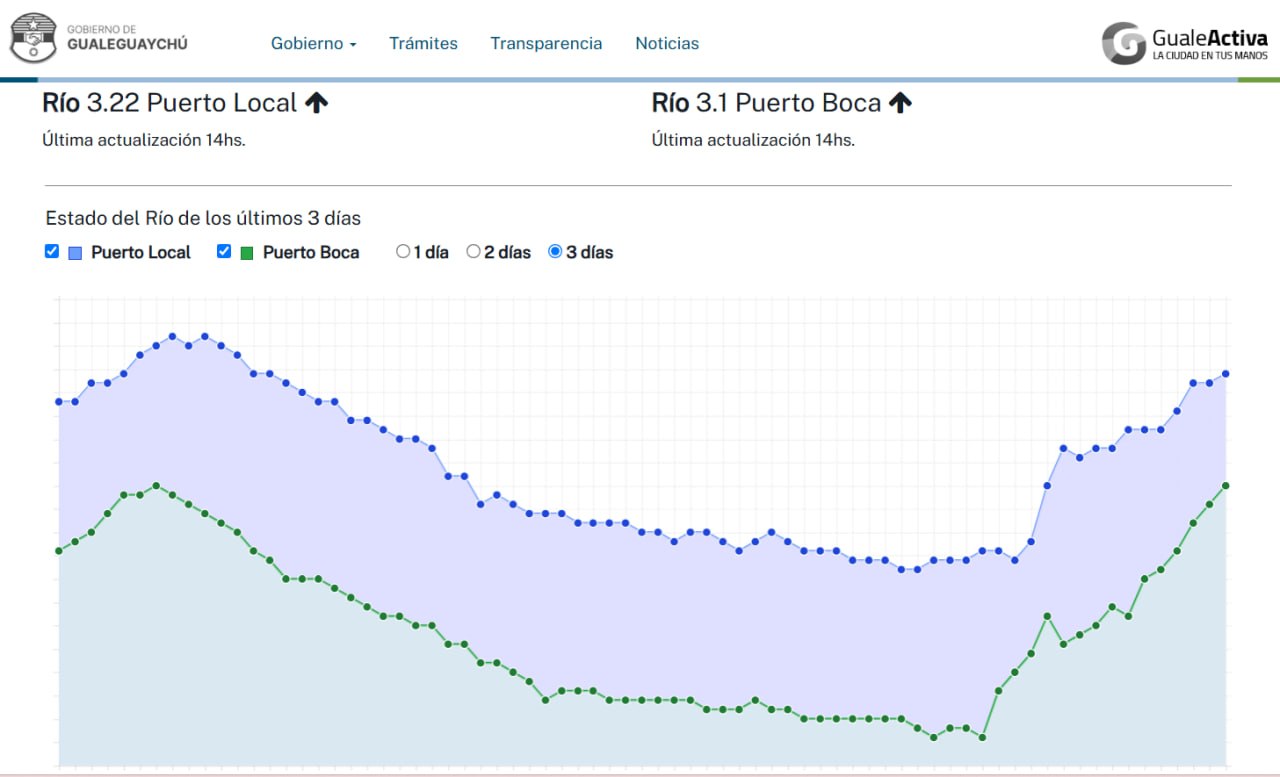Go to the Transparencia page
This screenshot has width=1280, height=777.
click(x=546, y=44)
